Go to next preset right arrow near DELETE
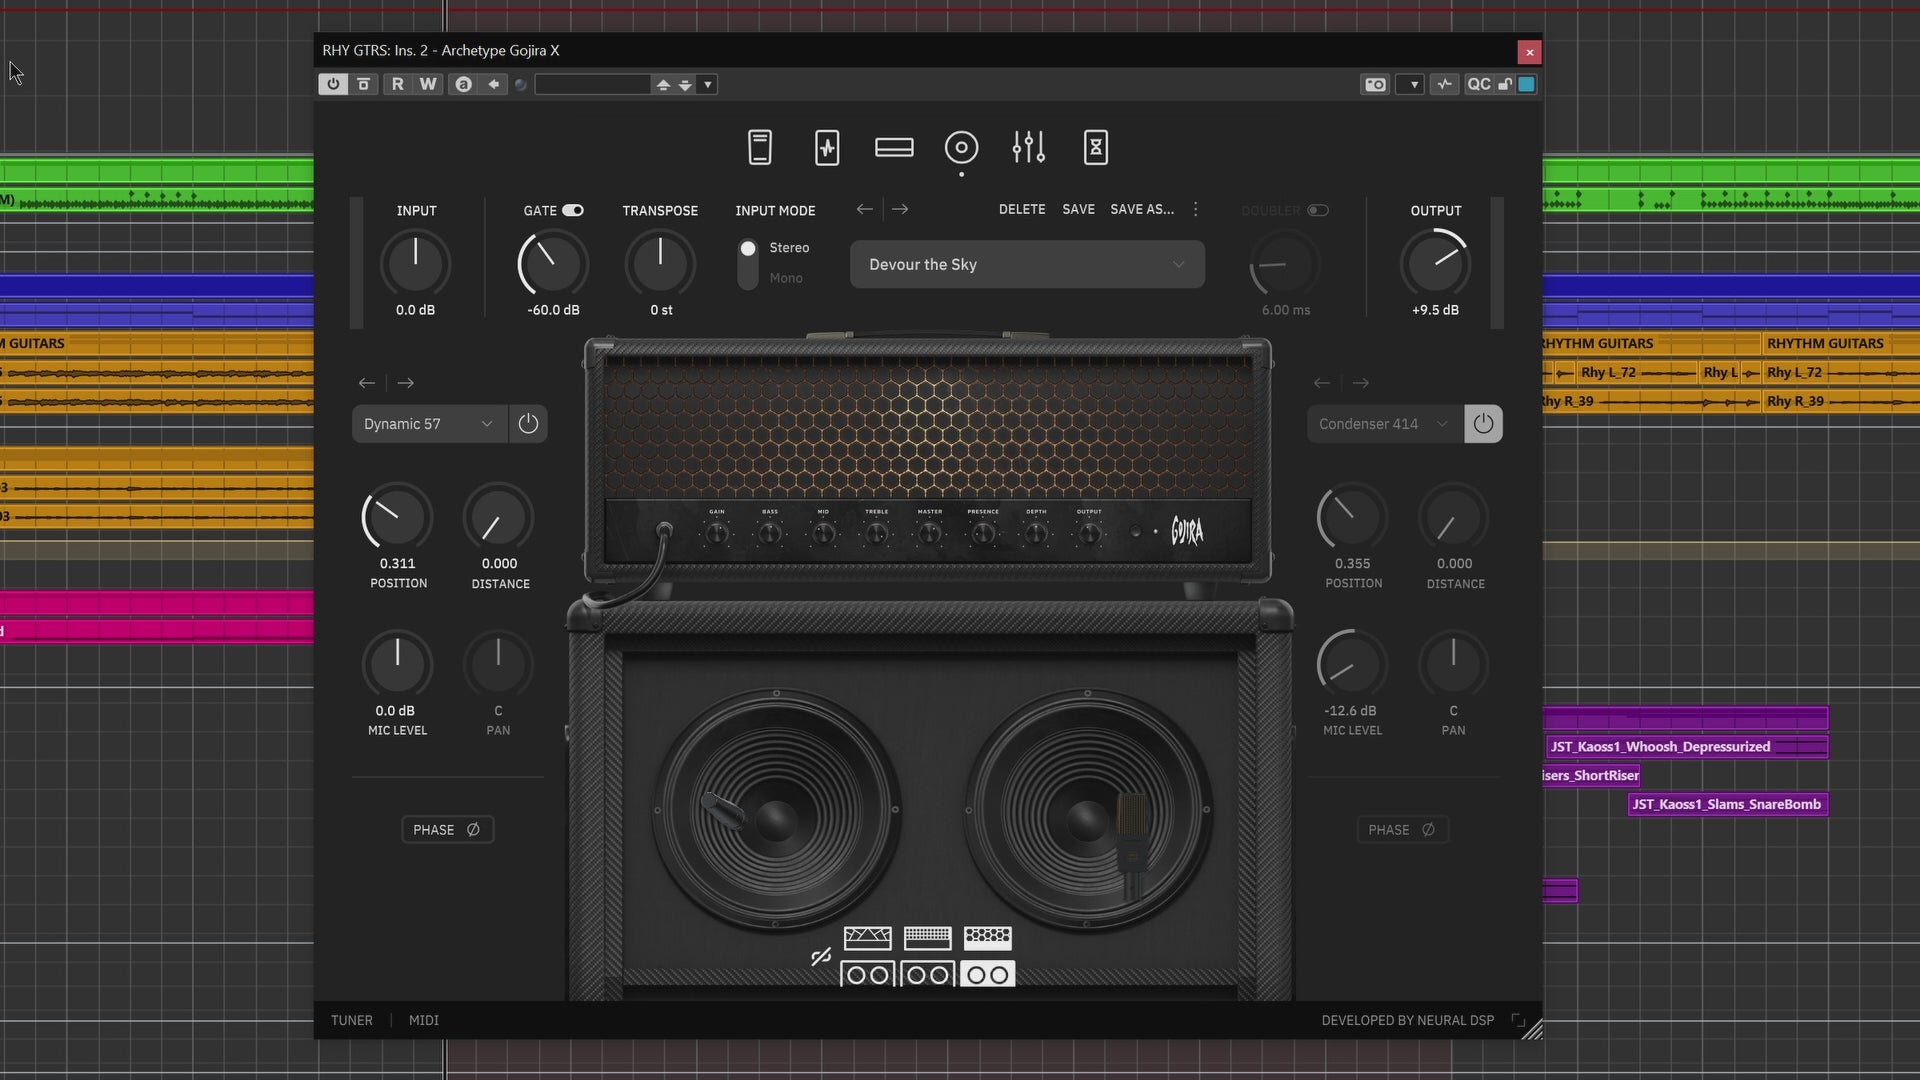This screenshot has height=1080, width=1920. pyautogui.click(x=900, y=209)
